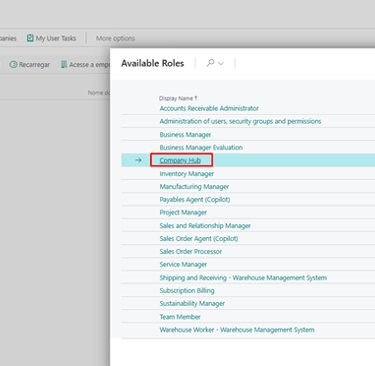Pick Warehouse Worker - Warehouse Management System
Viewport: 375px width, 366px height.
[x=237, y=330]
